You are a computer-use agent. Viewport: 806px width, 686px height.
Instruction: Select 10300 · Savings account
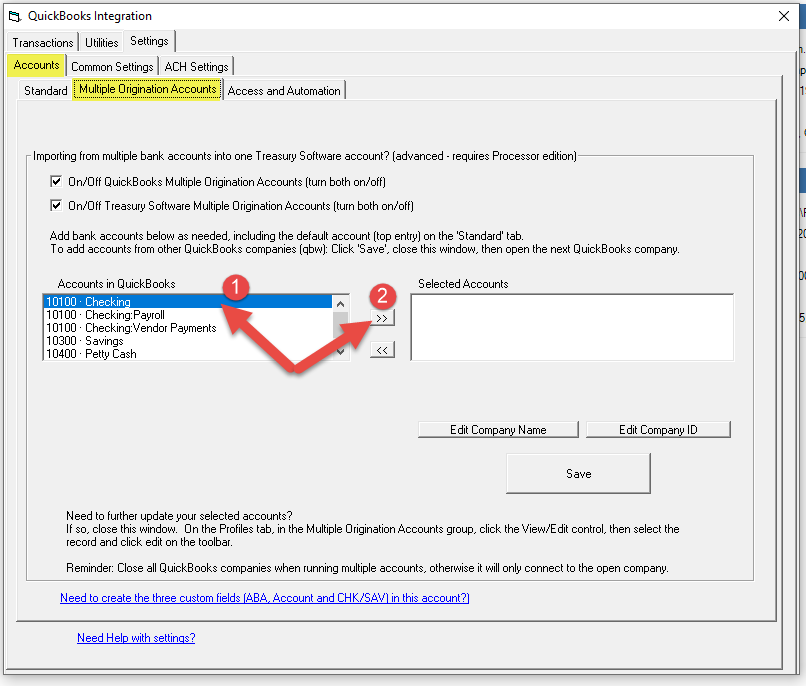[188, 341]
